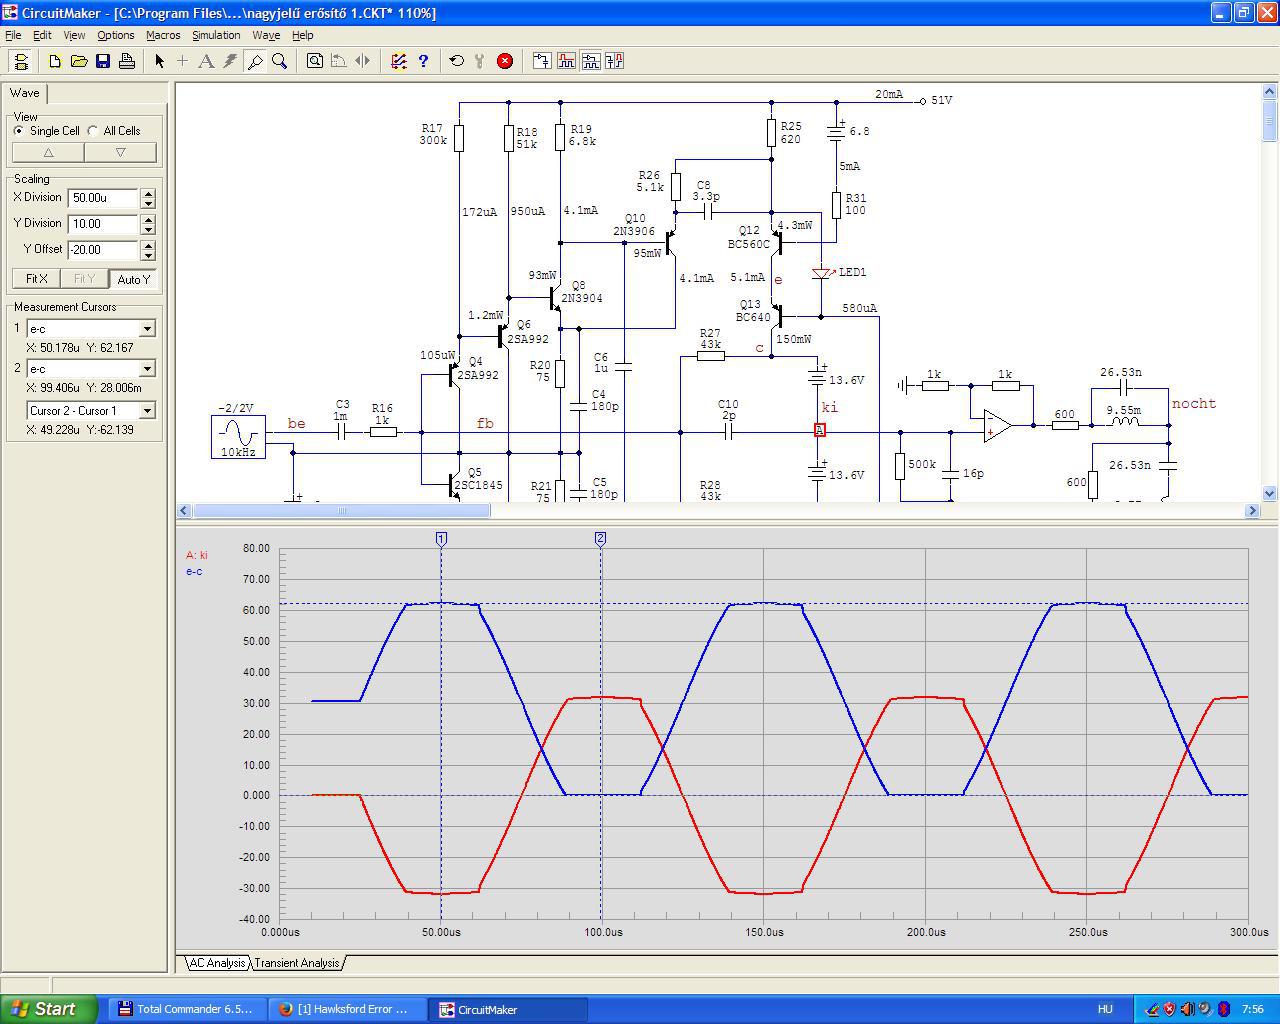Click the Fit X button
Image resolution: width=1280 pixels, height=1024 pixels.
35,279
